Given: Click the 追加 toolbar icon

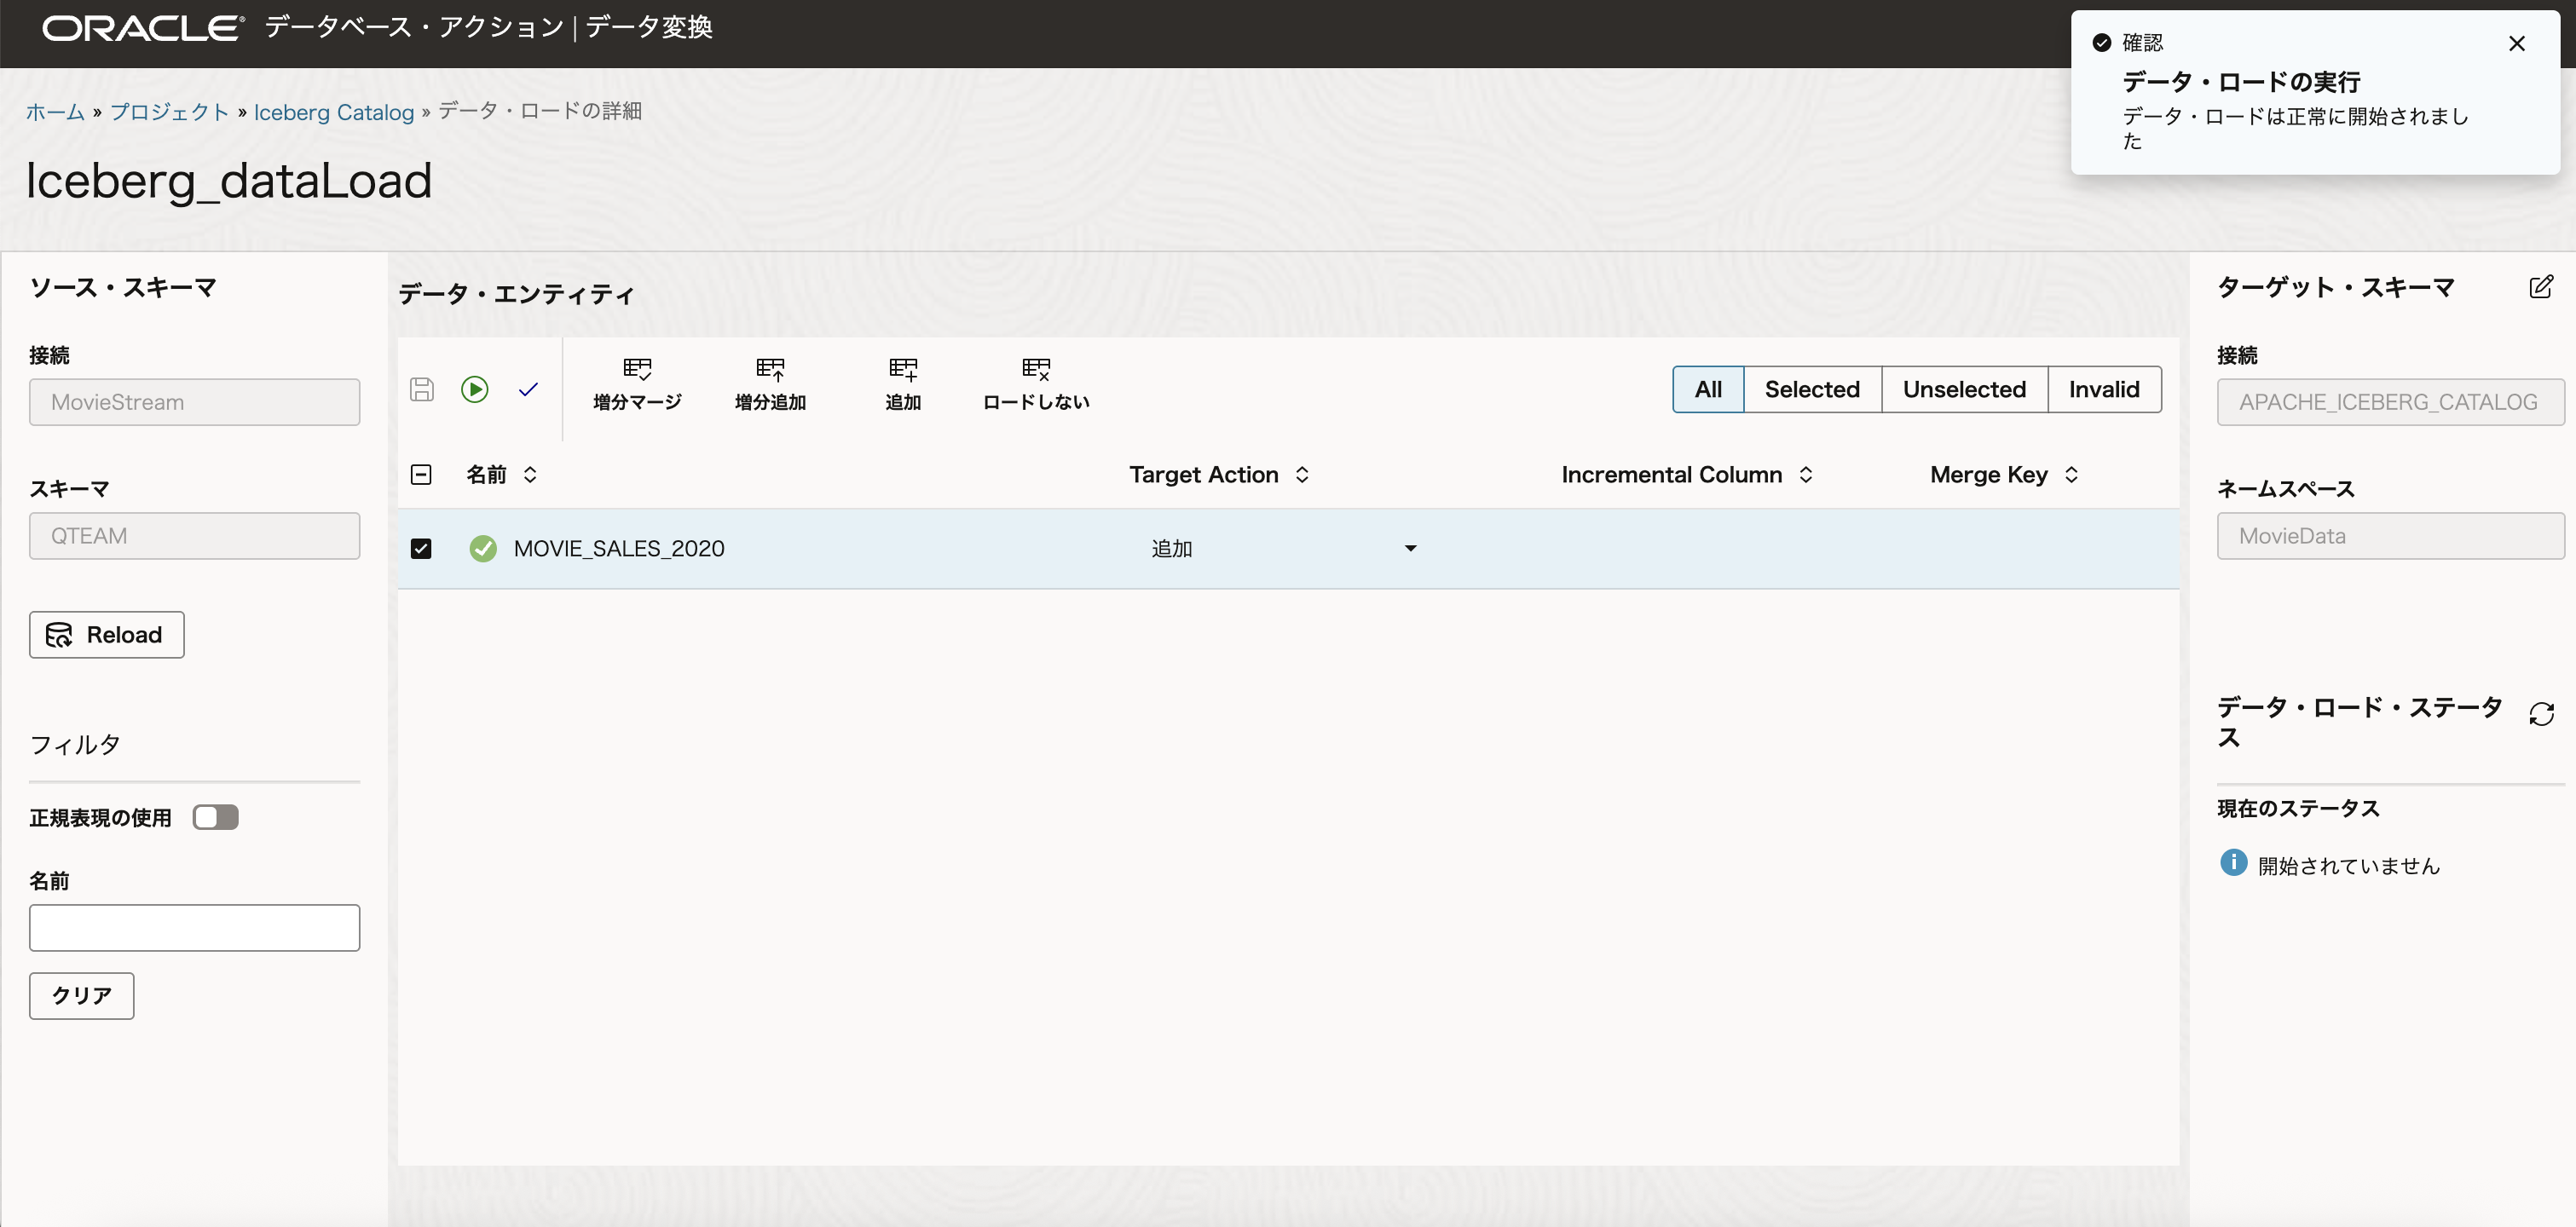Looking at the screenshot, I should 902,384.
